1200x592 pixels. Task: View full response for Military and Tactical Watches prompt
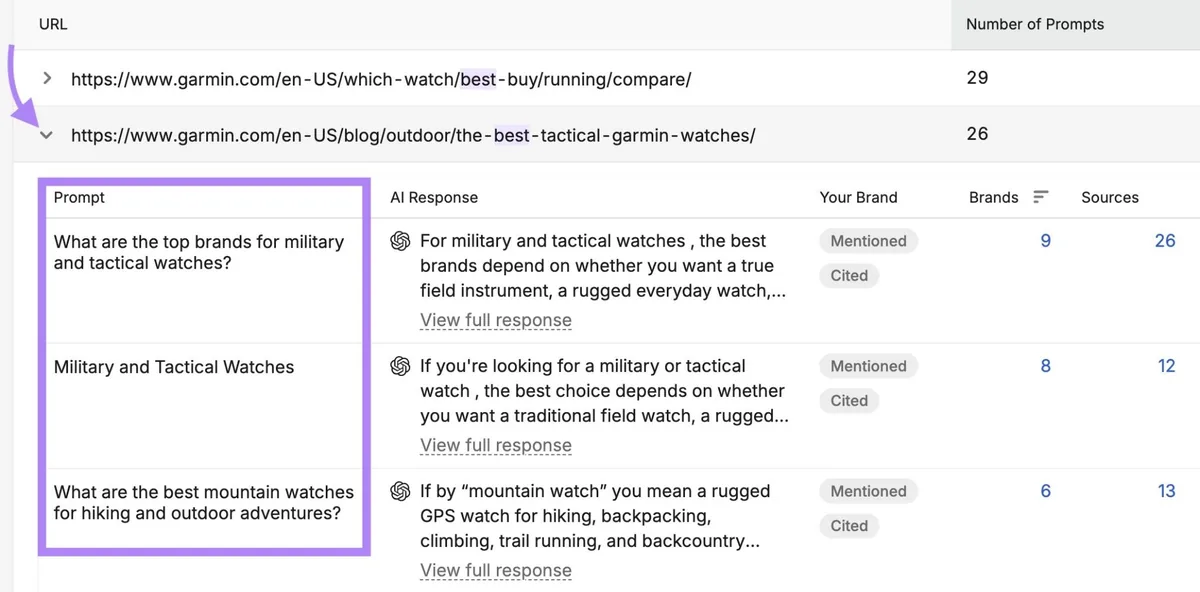[x=496, y=445]
